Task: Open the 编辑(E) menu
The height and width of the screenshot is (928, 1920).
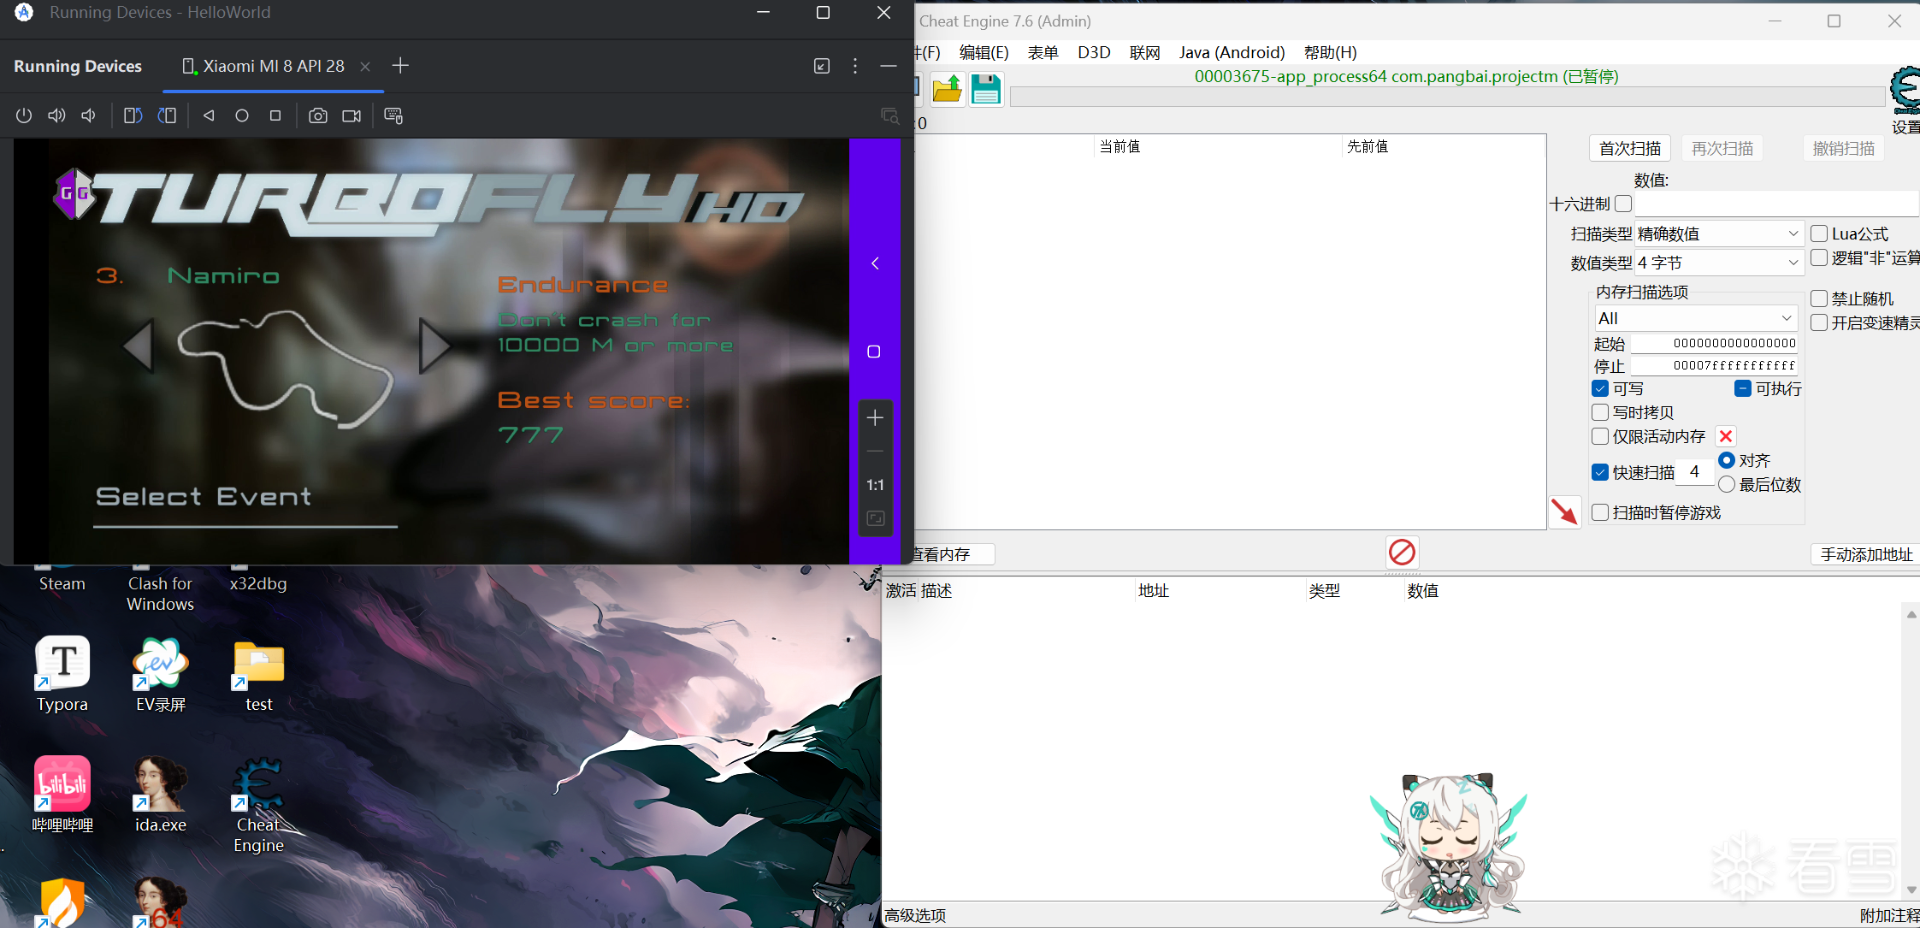Action: pyautogui.click(x=984, y=52)
